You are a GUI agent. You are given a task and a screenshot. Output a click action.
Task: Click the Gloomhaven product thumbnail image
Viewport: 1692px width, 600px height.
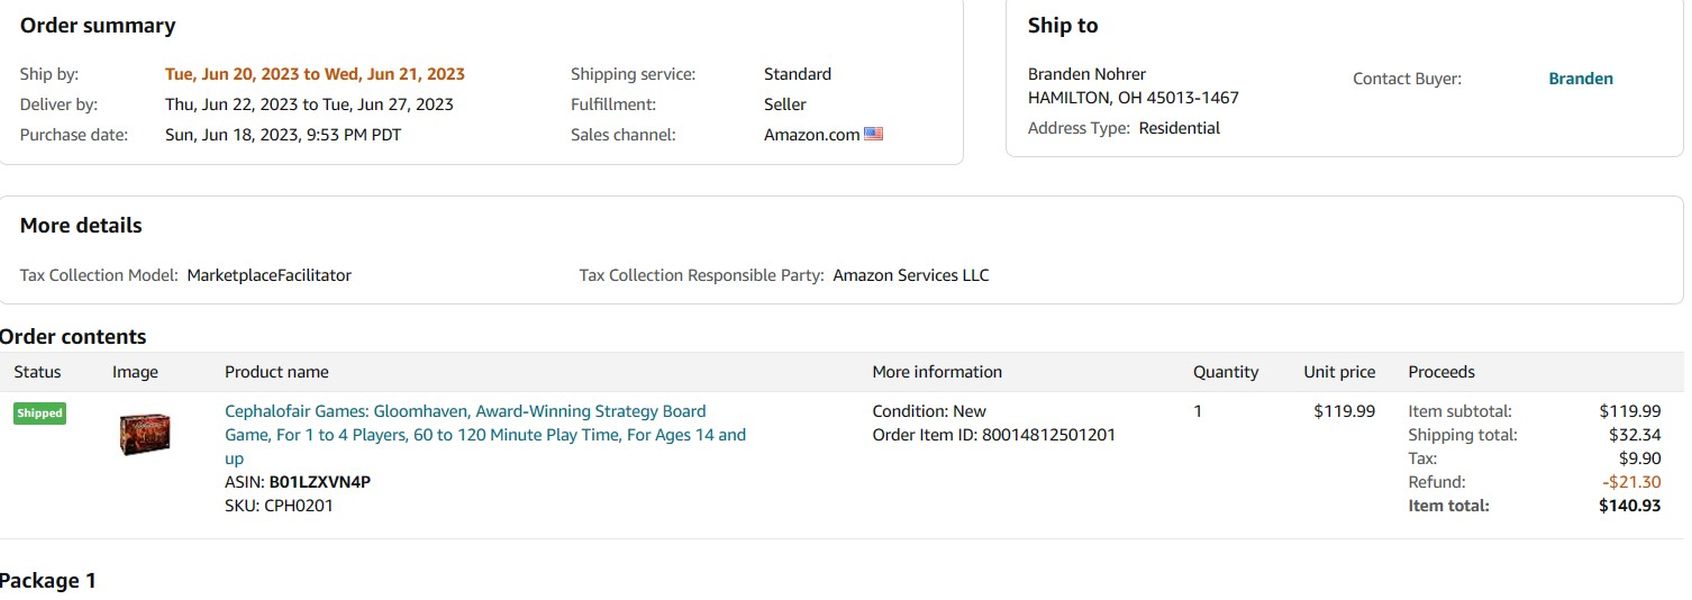(145, 434)
